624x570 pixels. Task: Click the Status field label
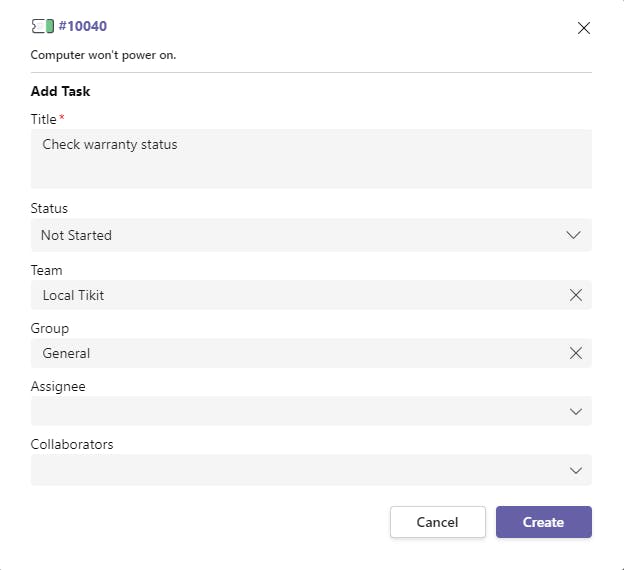50,208
